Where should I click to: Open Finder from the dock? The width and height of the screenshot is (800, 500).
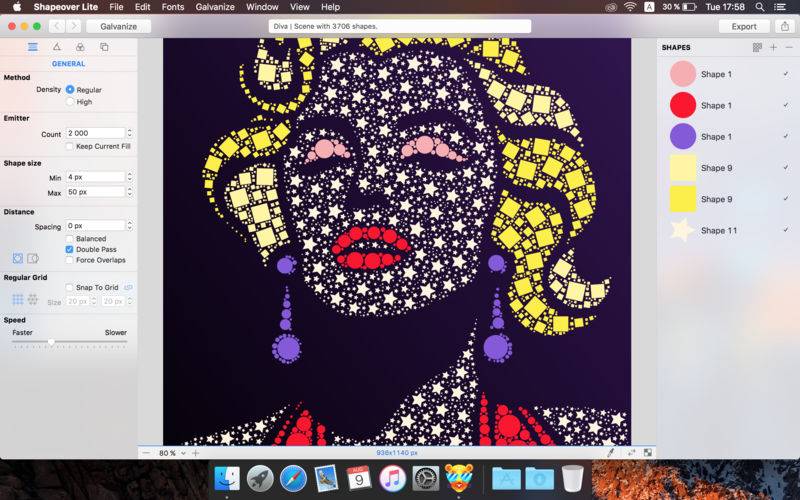tap(227, 479)
